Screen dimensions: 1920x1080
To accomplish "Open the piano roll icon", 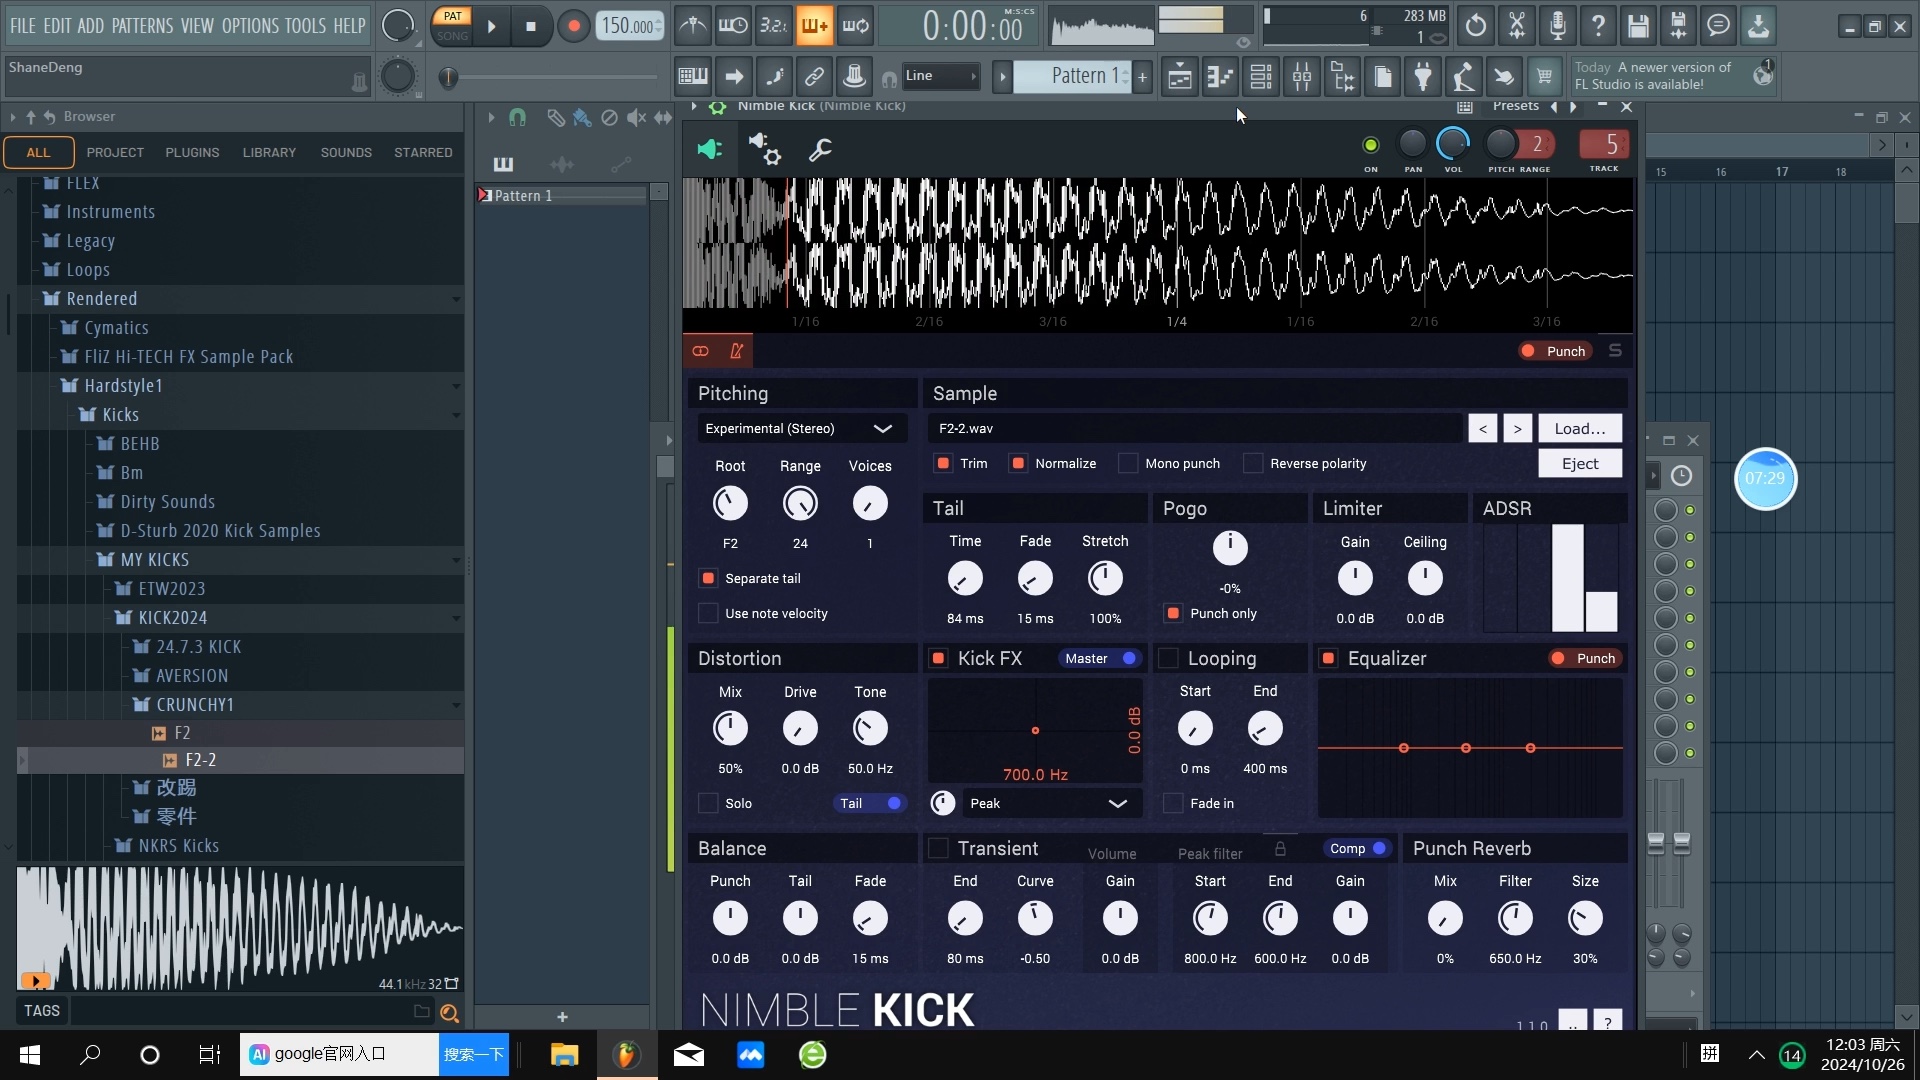I will [x=1220, y=76].
